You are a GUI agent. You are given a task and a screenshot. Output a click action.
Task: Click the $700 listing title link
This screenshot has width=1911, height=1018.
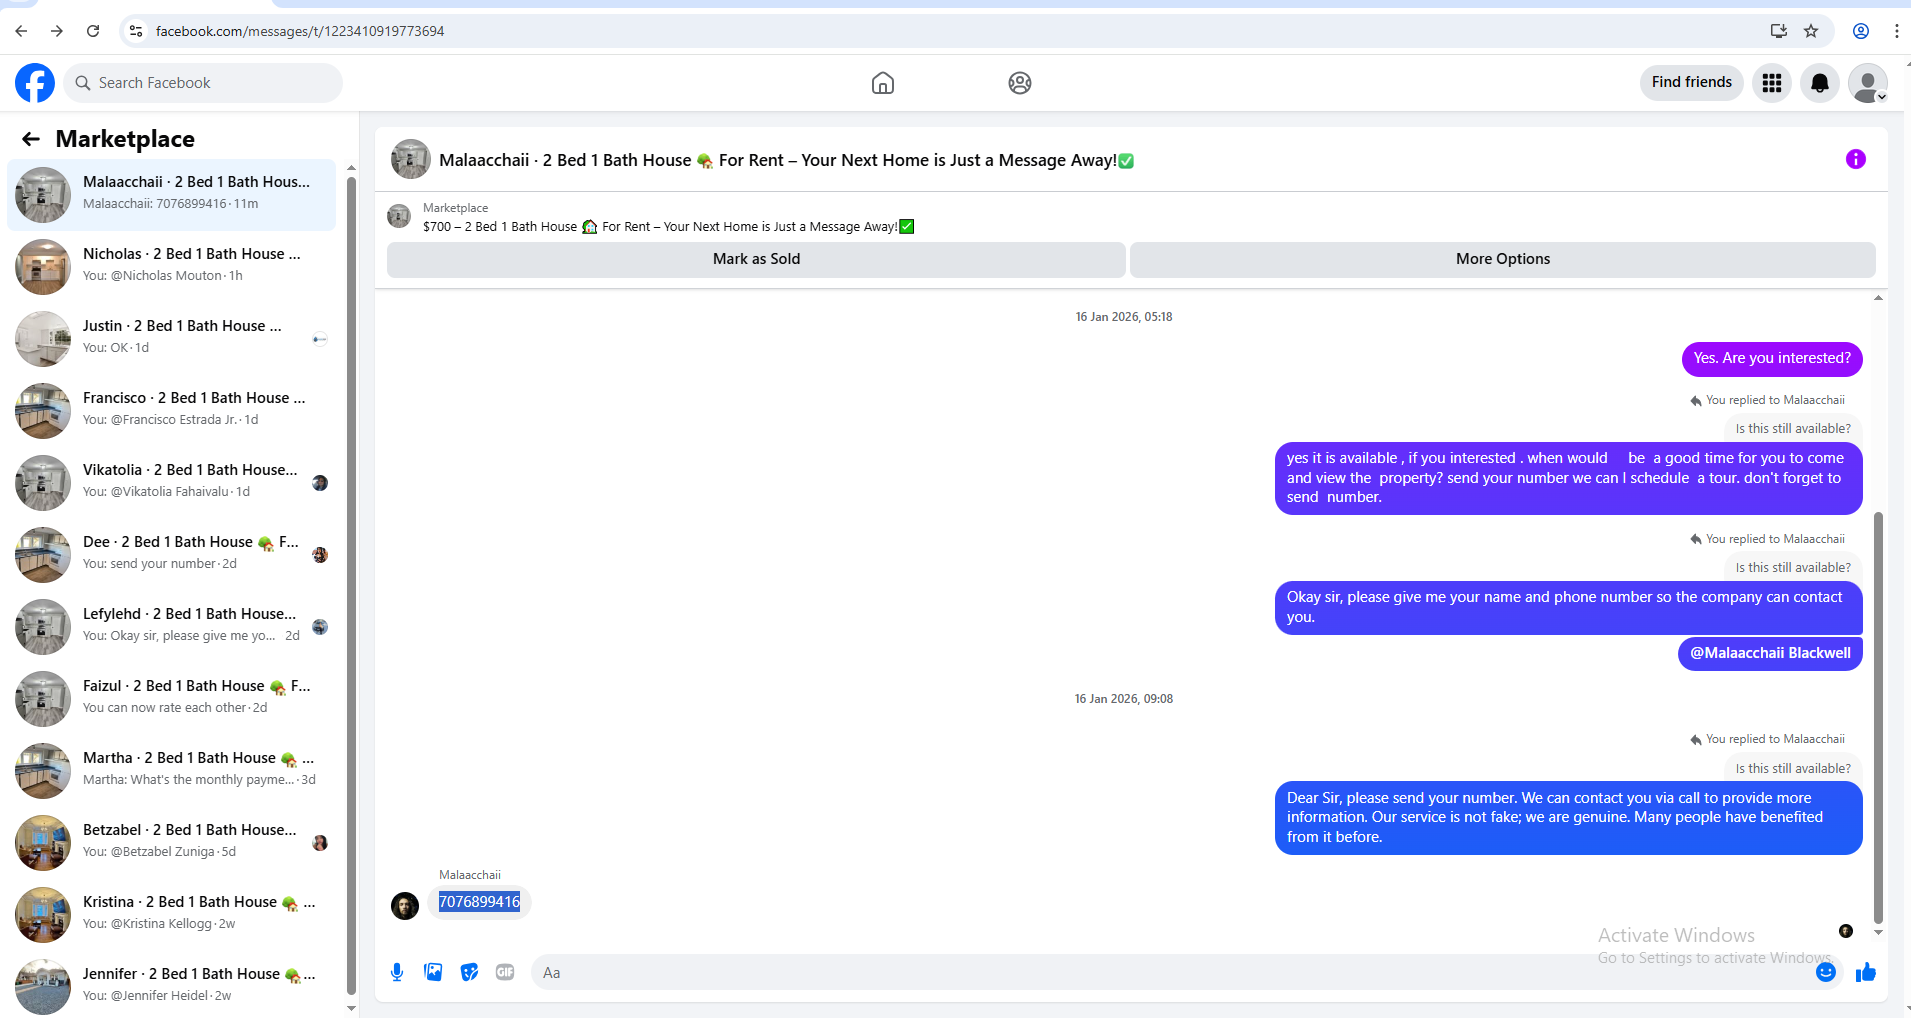click(668, 227)
